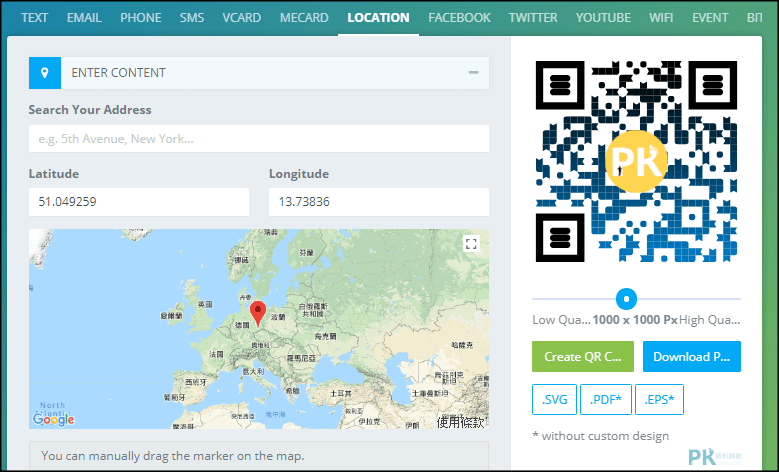Download the QR code as .PDF
779x472 pixels.
(x=606, y=399)
